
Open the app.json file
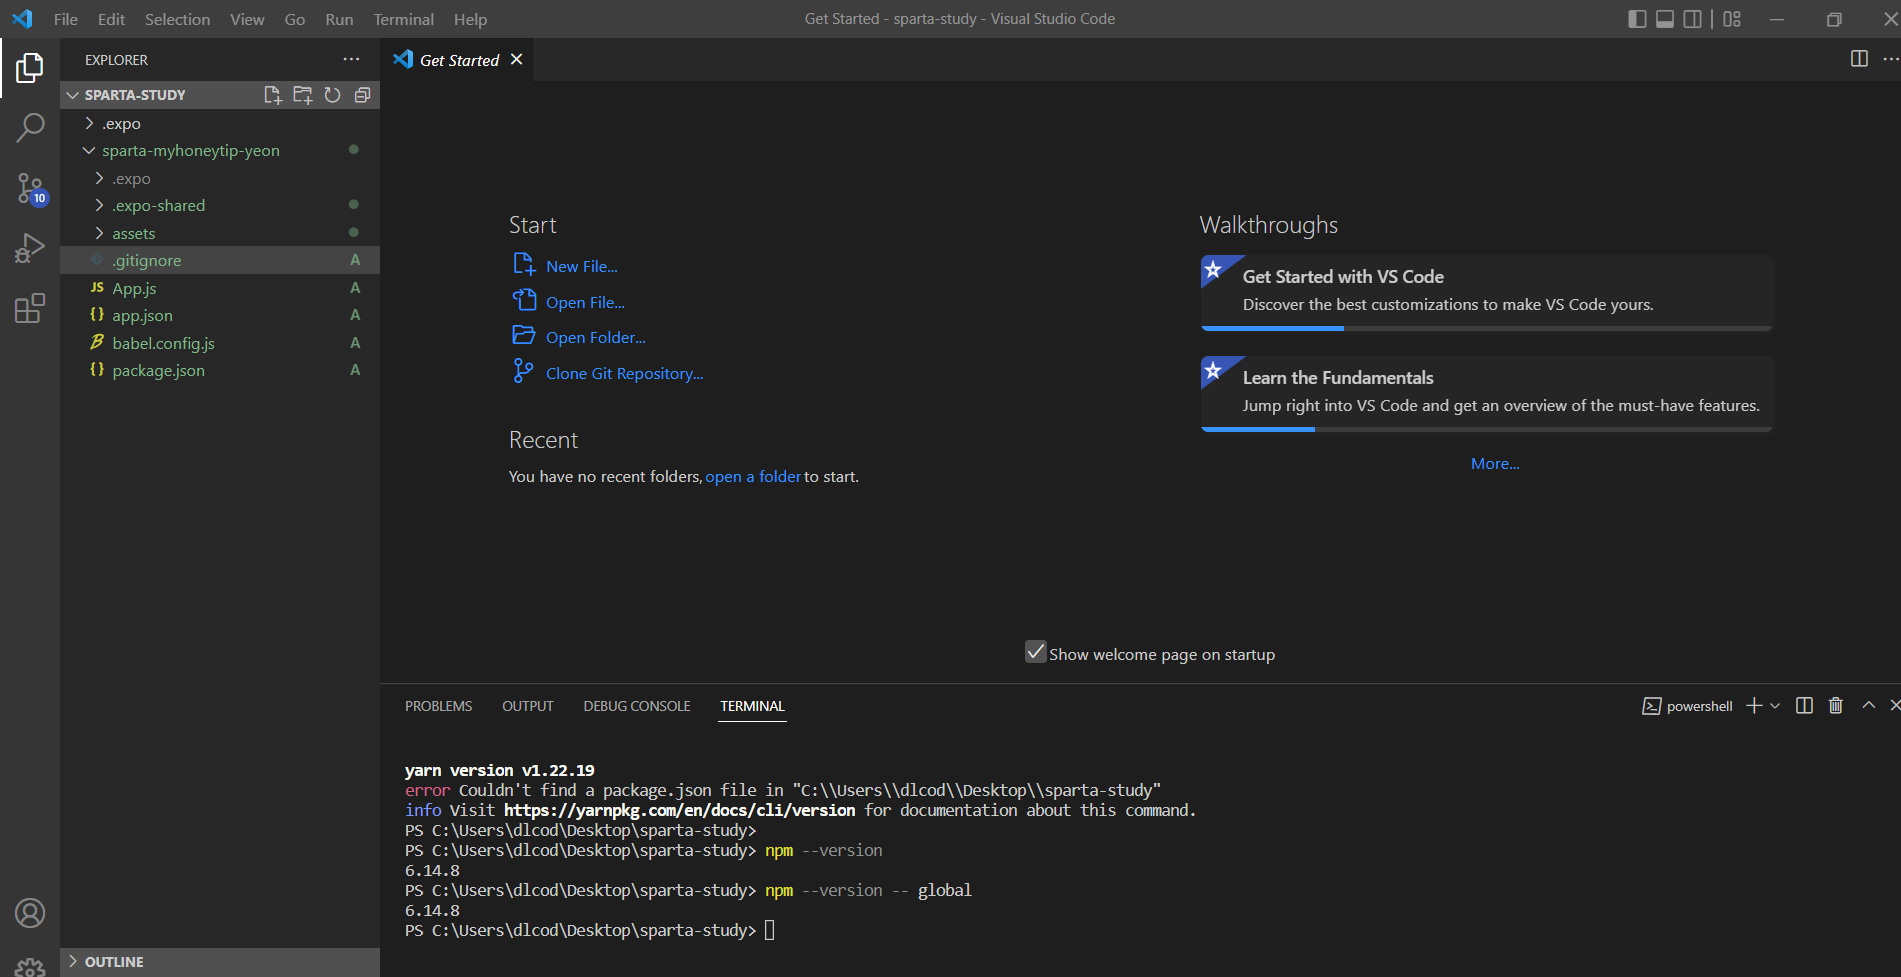[142, 315]
